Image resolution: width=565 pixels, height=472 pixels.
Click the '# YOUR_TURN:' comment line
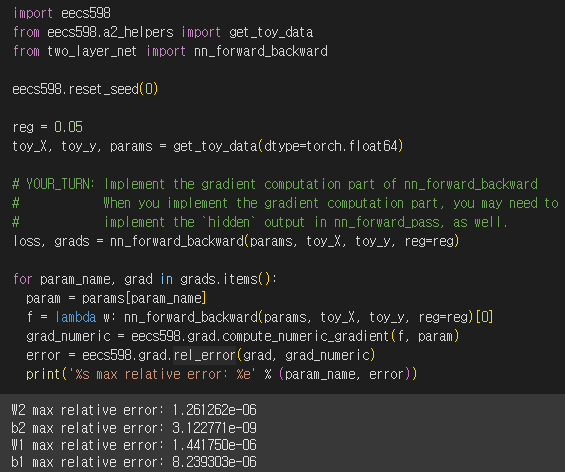275,184
